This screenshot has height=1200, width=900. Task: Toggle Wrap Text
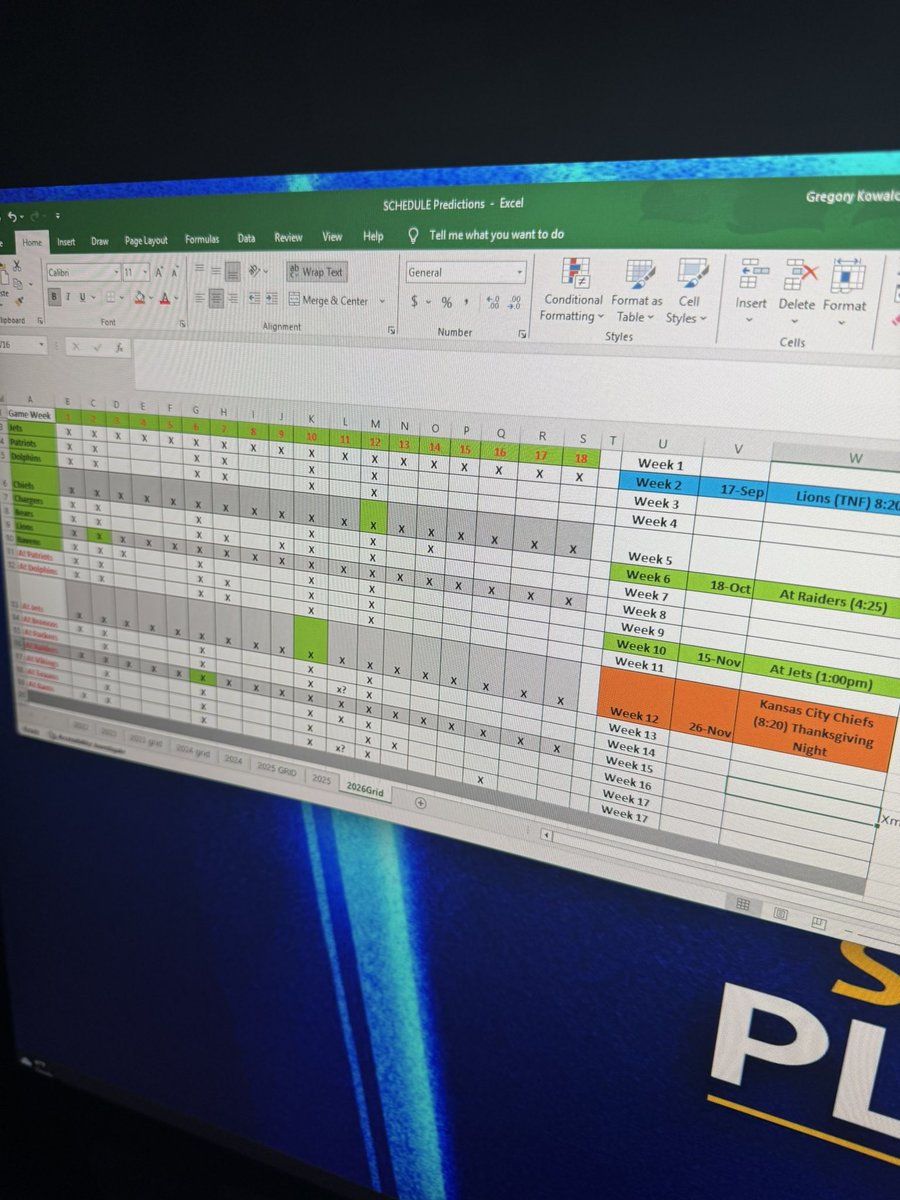(316, 272)
